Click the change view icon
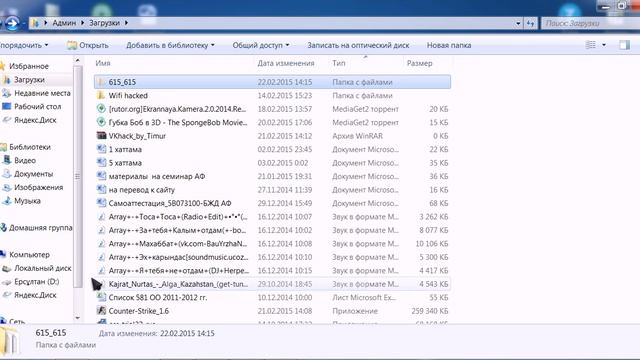This screenshot has width=640, height=360. click(x=591, y=45)
